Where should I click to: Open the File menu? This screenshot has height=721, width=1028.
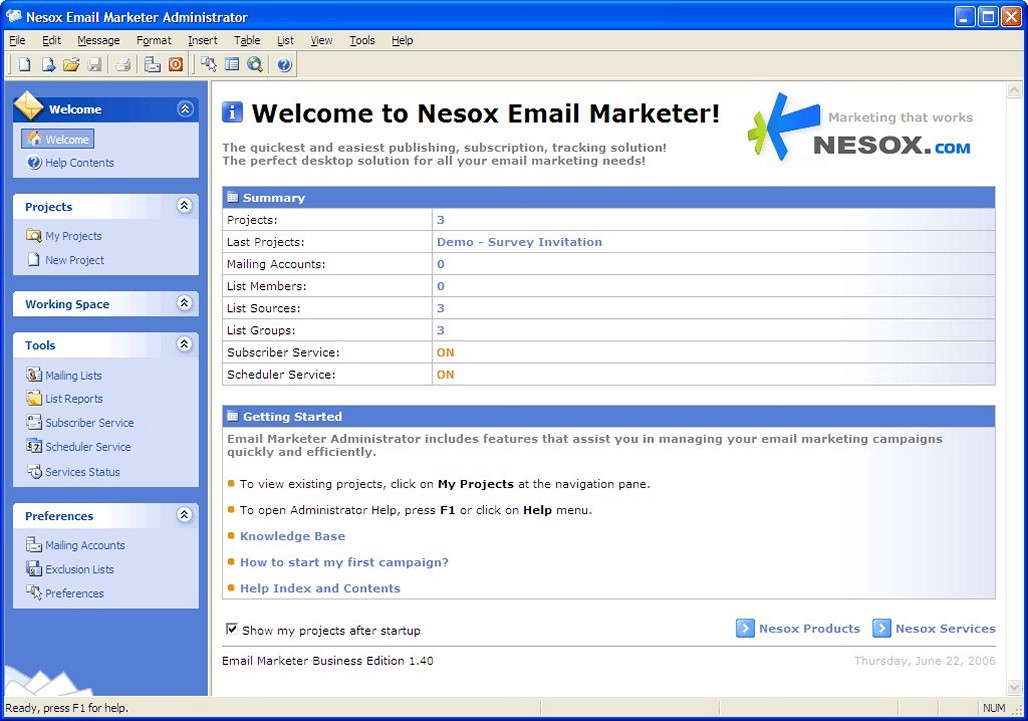17,40
